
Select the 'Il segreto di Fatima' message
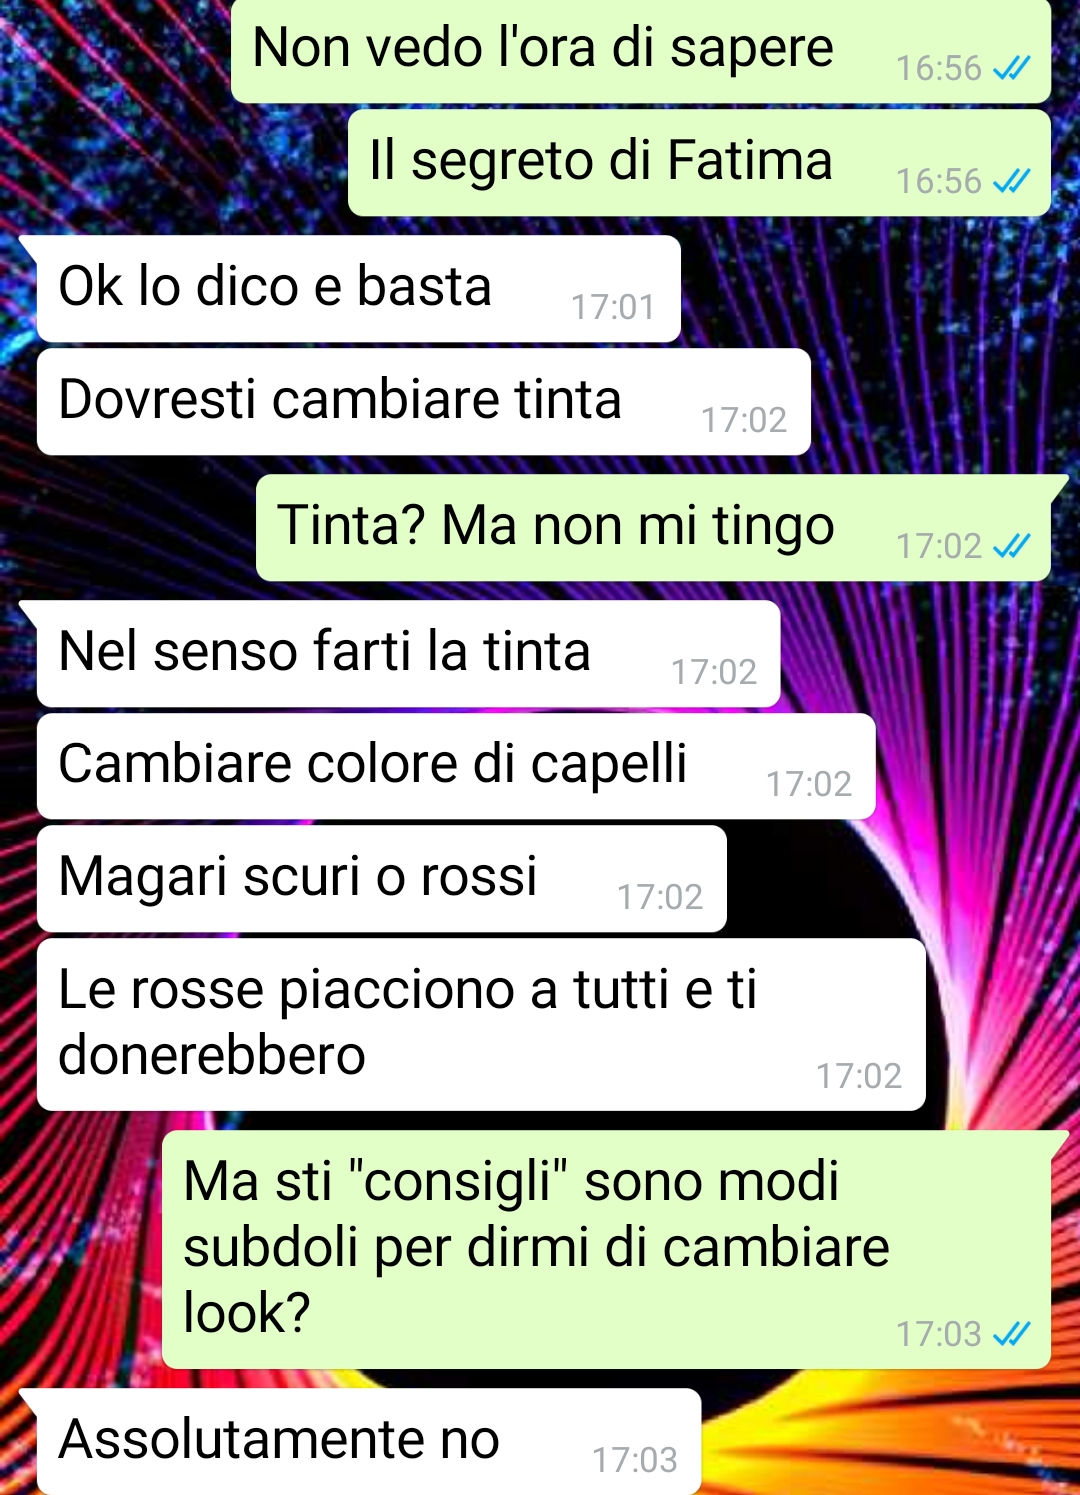point(699,163)
